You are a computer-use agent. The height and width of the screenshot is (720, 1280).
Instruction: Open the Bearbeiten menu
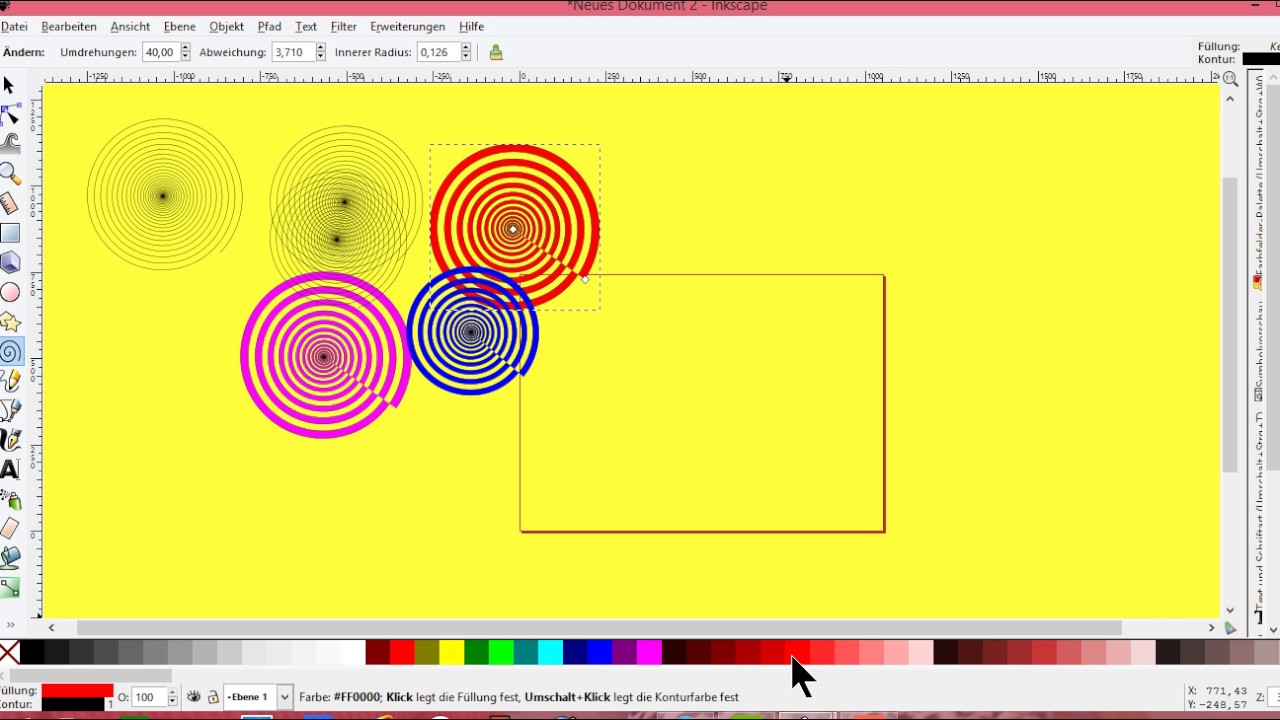point(69,27)
